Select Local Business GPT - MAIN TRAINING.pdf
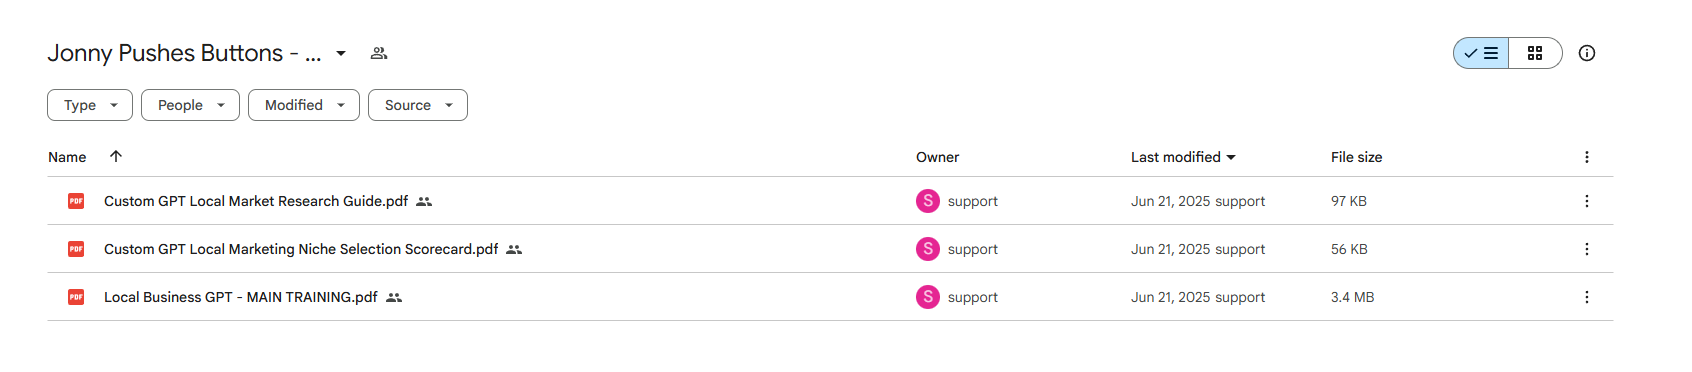Image resolution: width=1692 pixels, height=372 pixels. [830, 297]
